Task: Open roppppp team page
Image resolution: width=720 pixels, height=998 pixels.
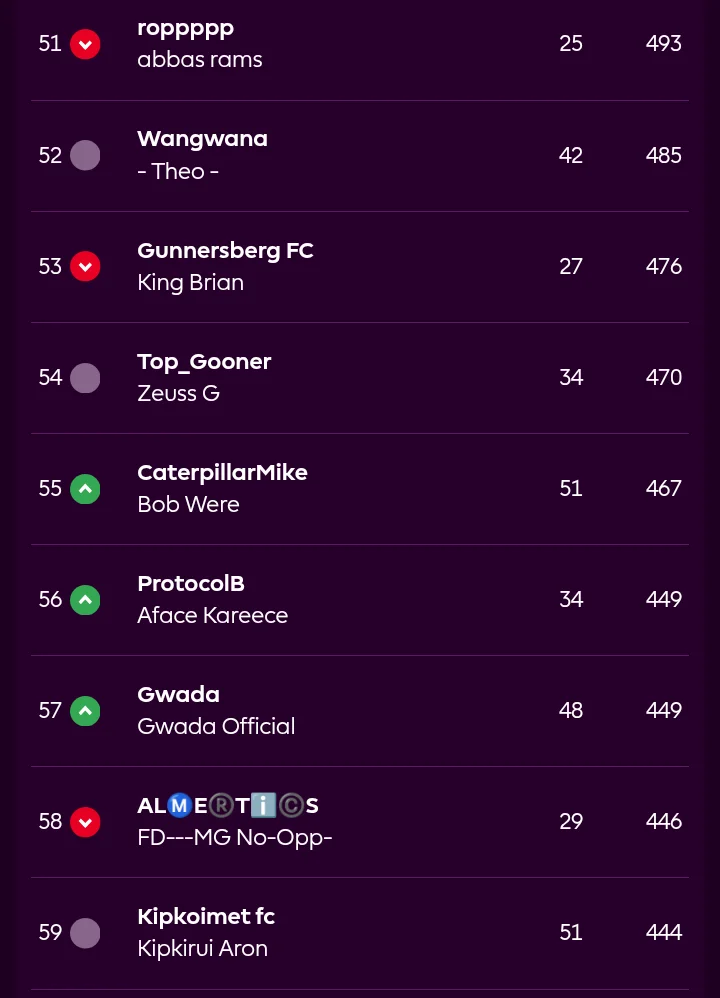Action: point(185,28)
